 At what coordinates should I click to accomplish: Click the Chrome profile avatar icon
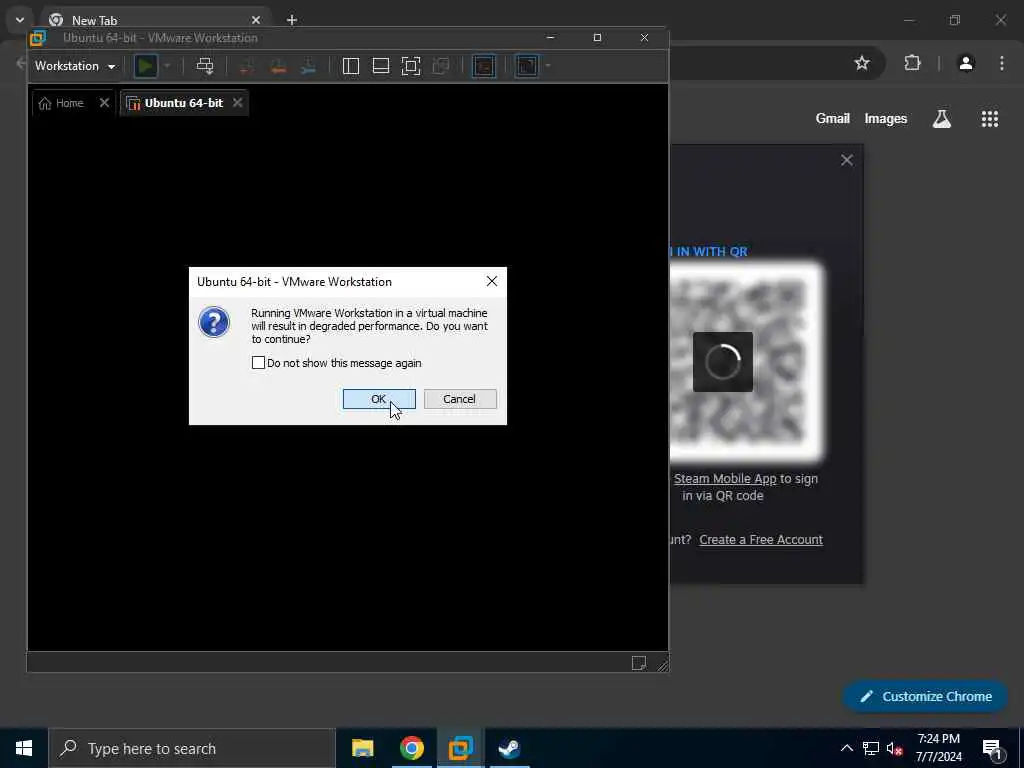click(966, 63)
